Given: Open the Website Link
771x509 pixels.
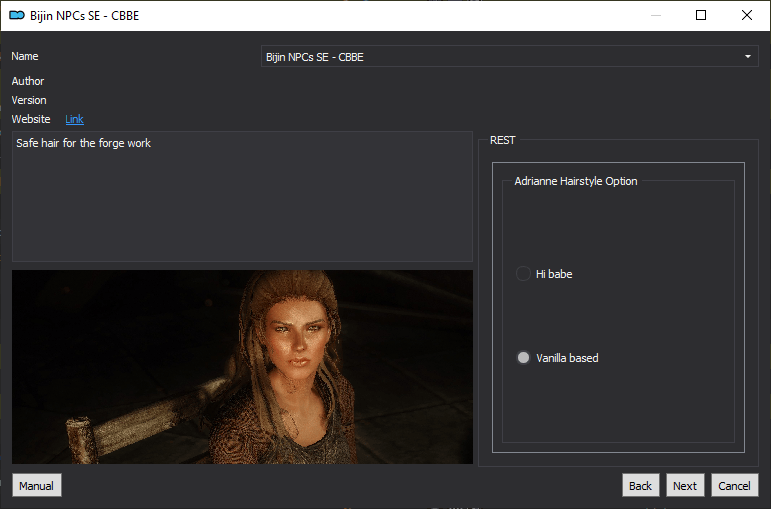Looking at the screenshot, I should point(74,119).
